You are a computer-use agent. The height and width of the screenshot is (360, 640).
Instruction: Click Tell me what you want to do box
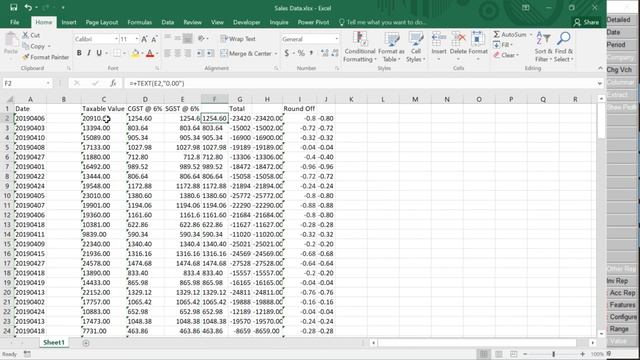[382, 22]
